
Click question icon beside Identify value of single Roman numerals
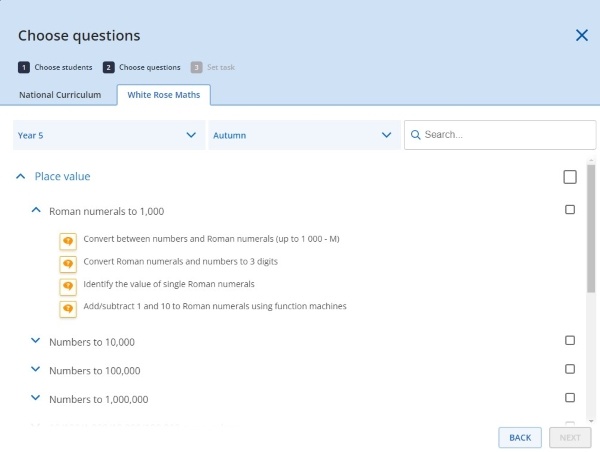point(68,286)
